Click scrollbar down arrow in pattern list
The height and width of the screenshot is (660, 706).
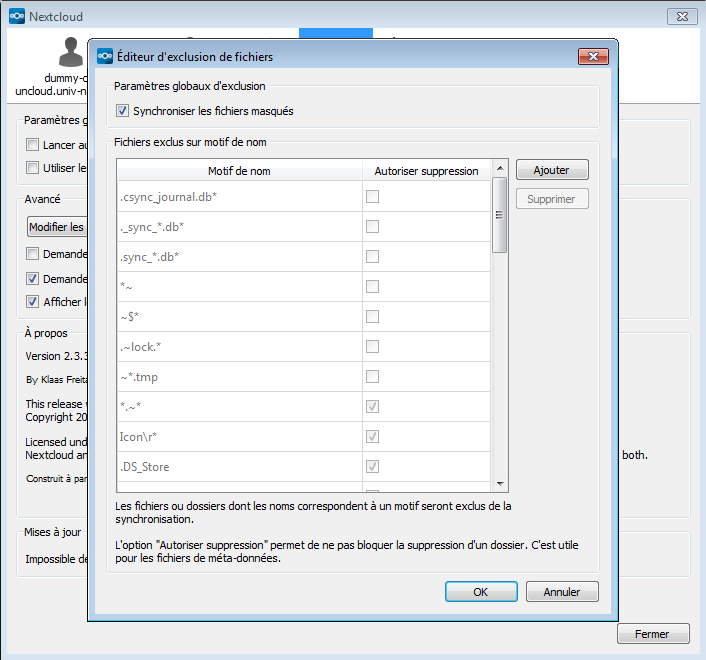click(500, 484)
